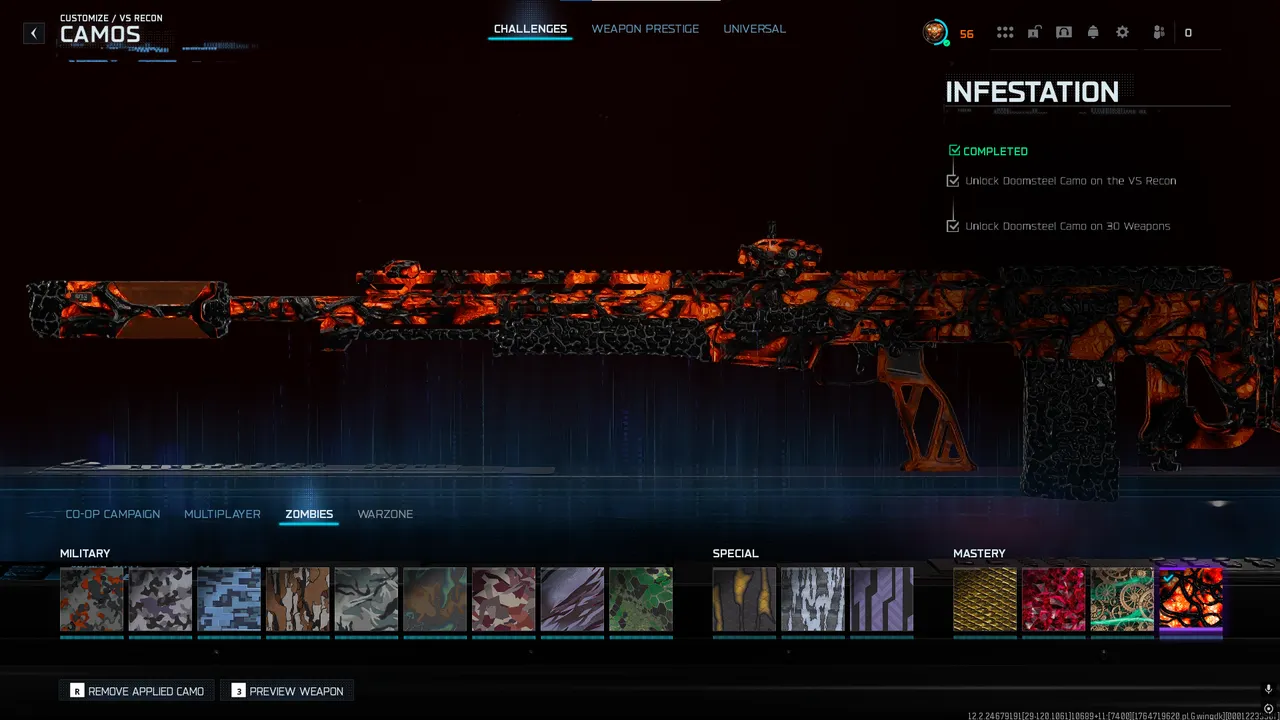1280x720 pixels.
Task: Click the microphone icon at bottom right
Action: [1268, 689]
